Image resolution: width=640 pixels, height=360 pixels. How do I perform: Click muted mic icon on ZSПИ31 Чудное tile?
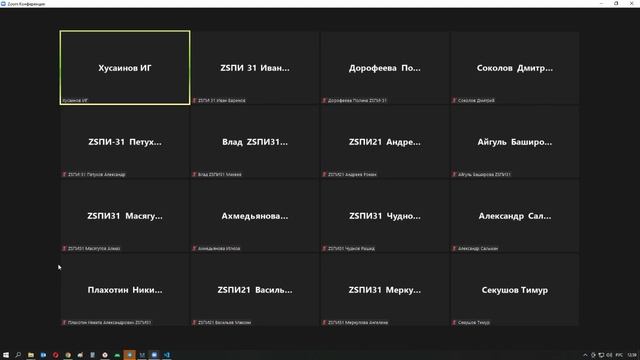click(x=324, y=248)
